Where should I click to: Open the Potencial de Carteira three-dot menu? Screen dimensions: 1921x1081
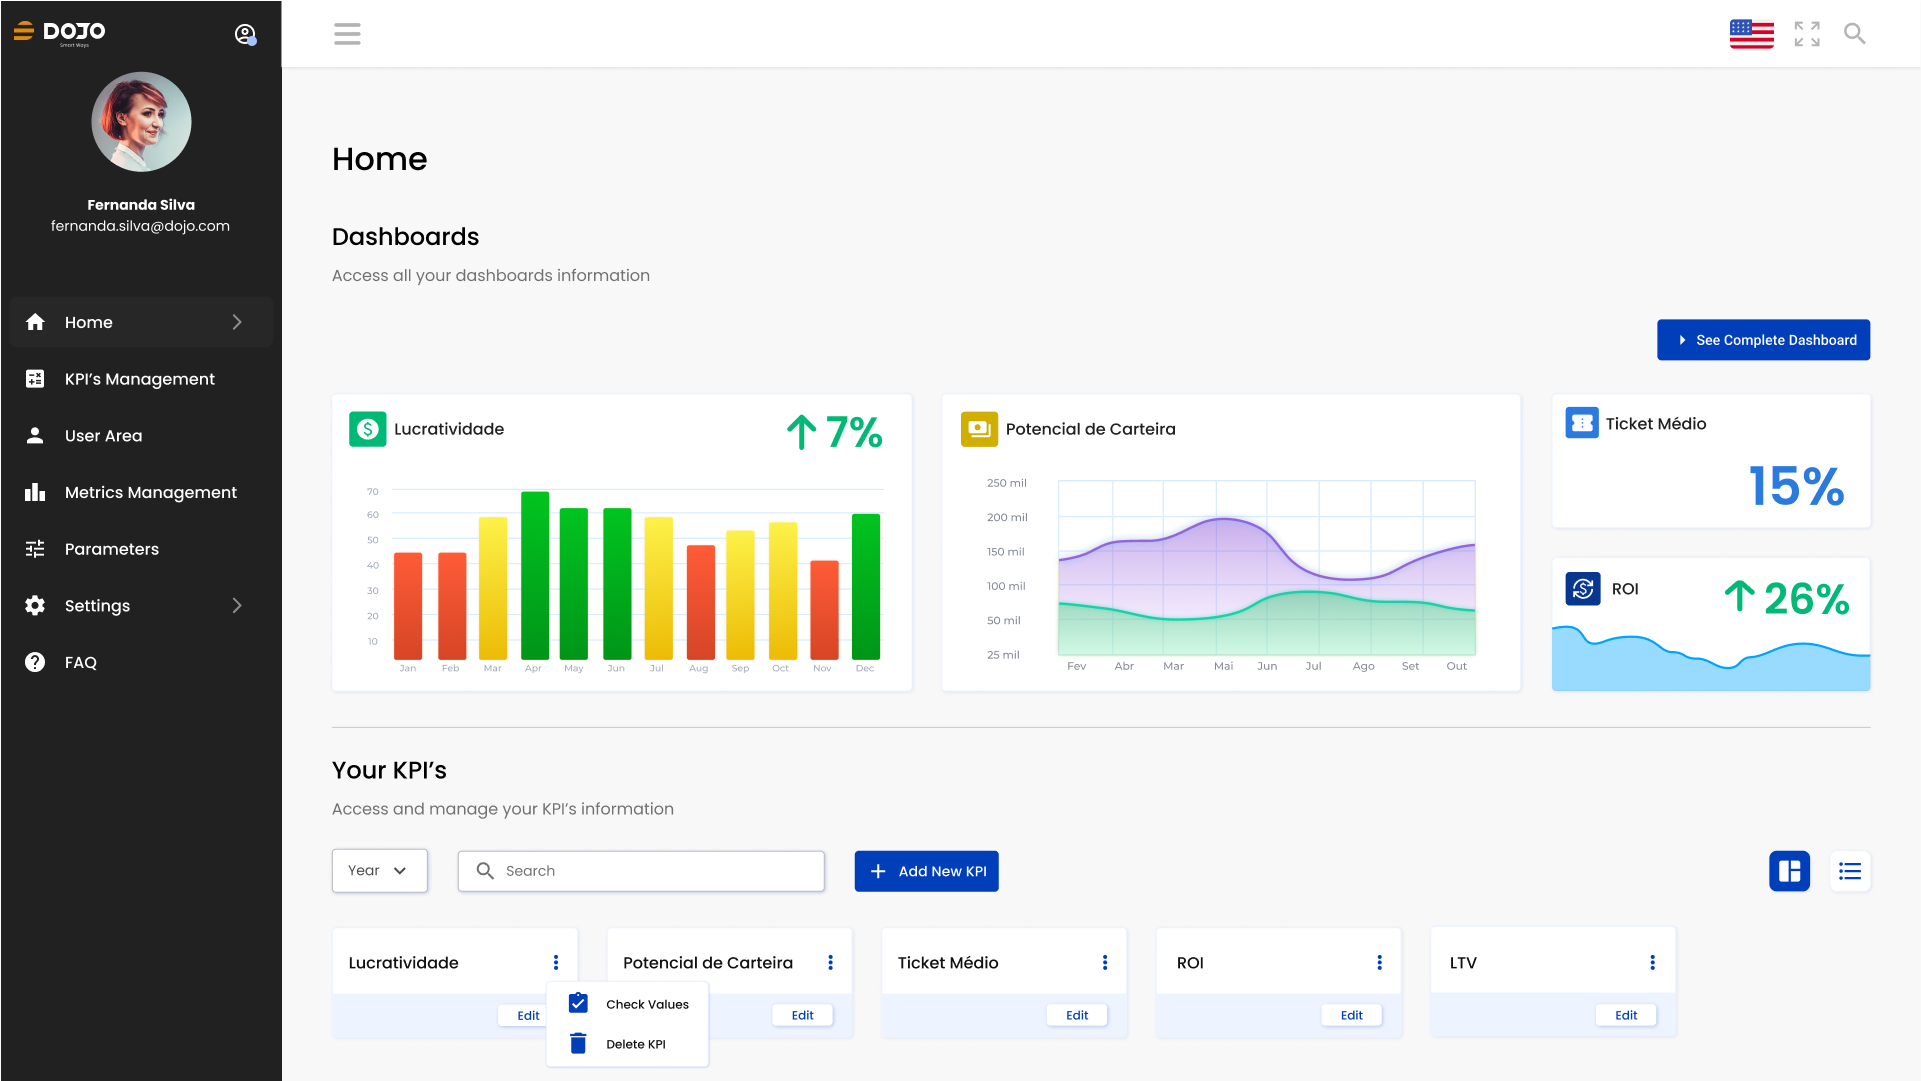pos(830,962)
